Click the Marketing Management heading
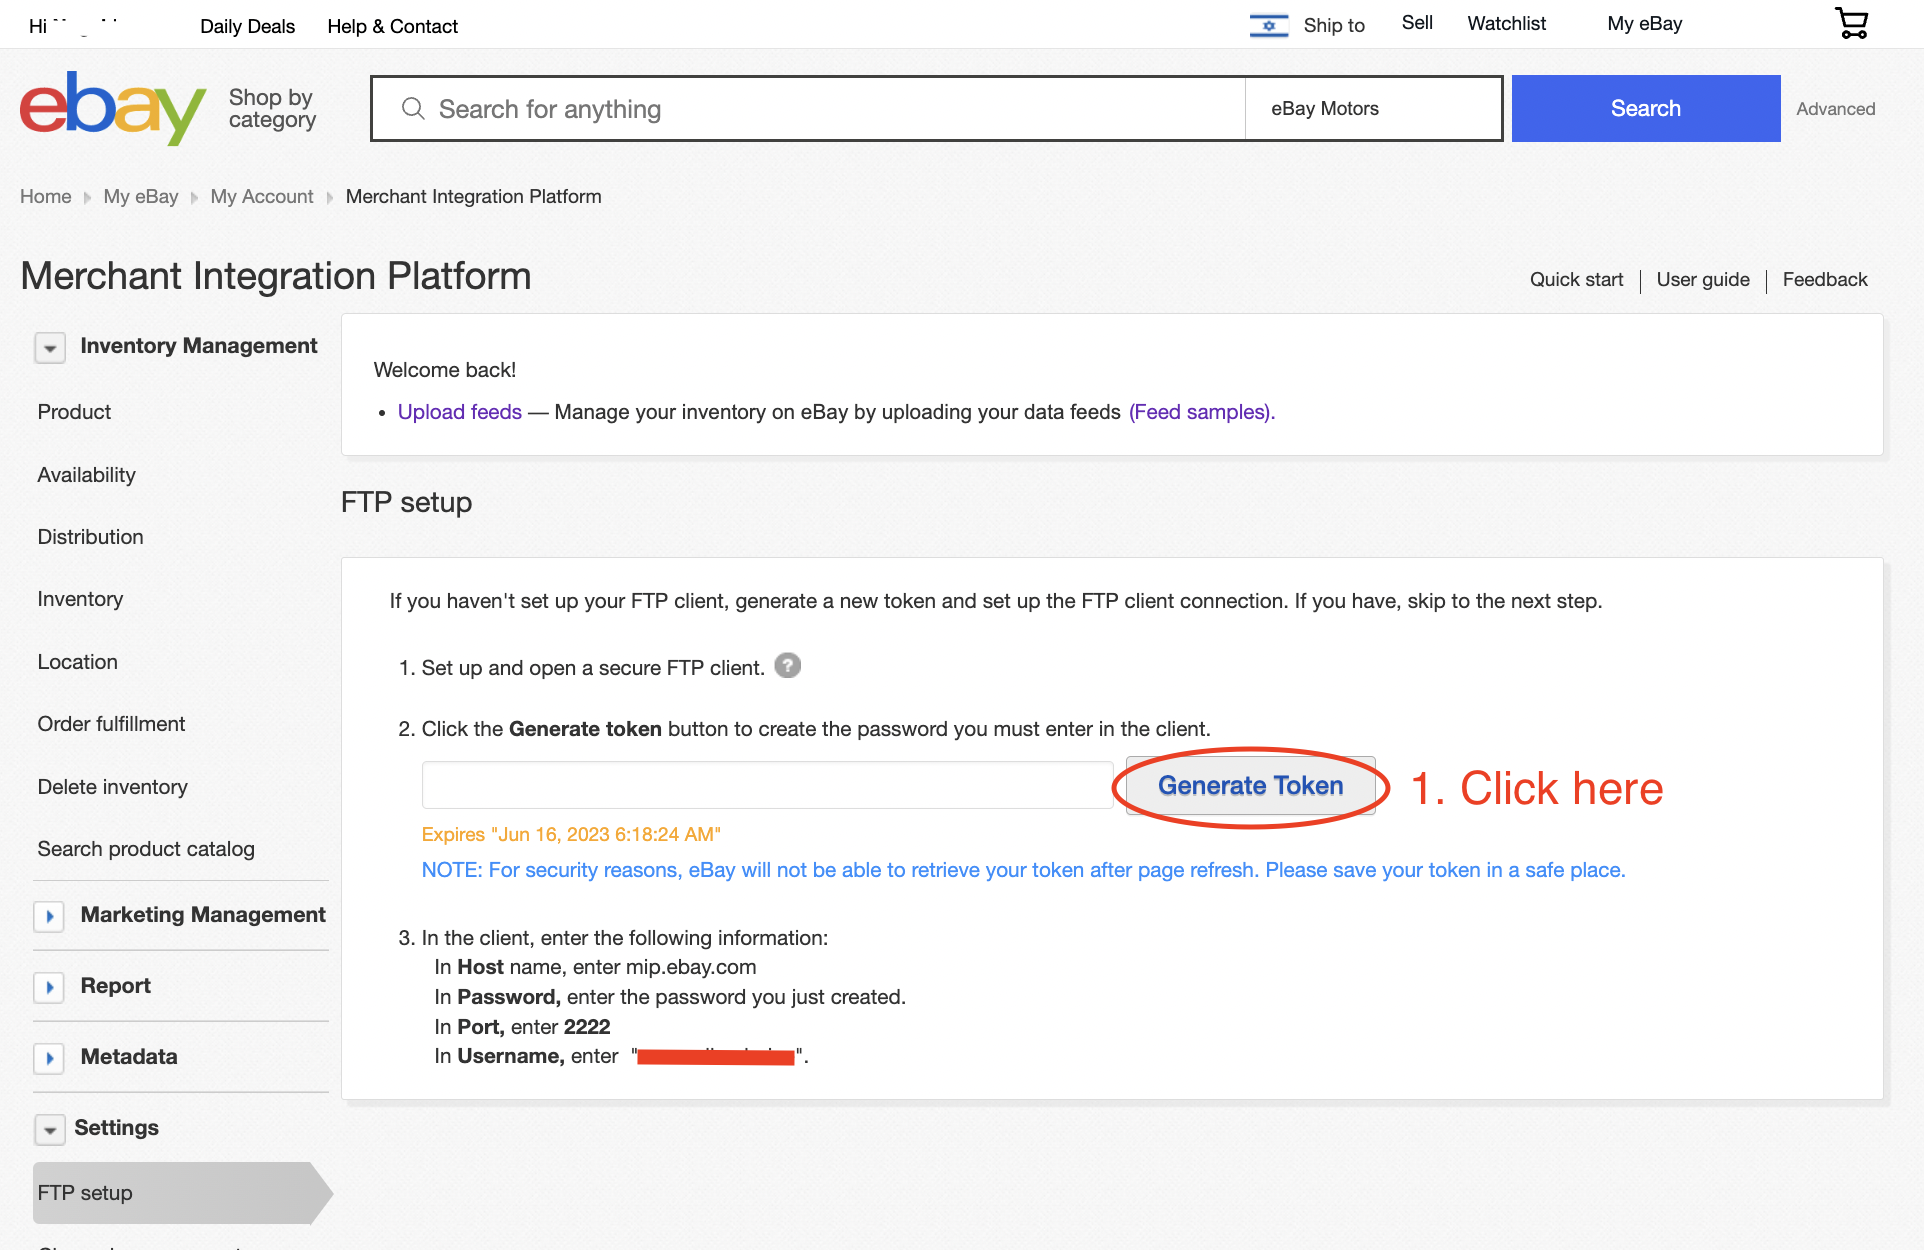This screenshot has width=1924, height=1250. [203, 915]
